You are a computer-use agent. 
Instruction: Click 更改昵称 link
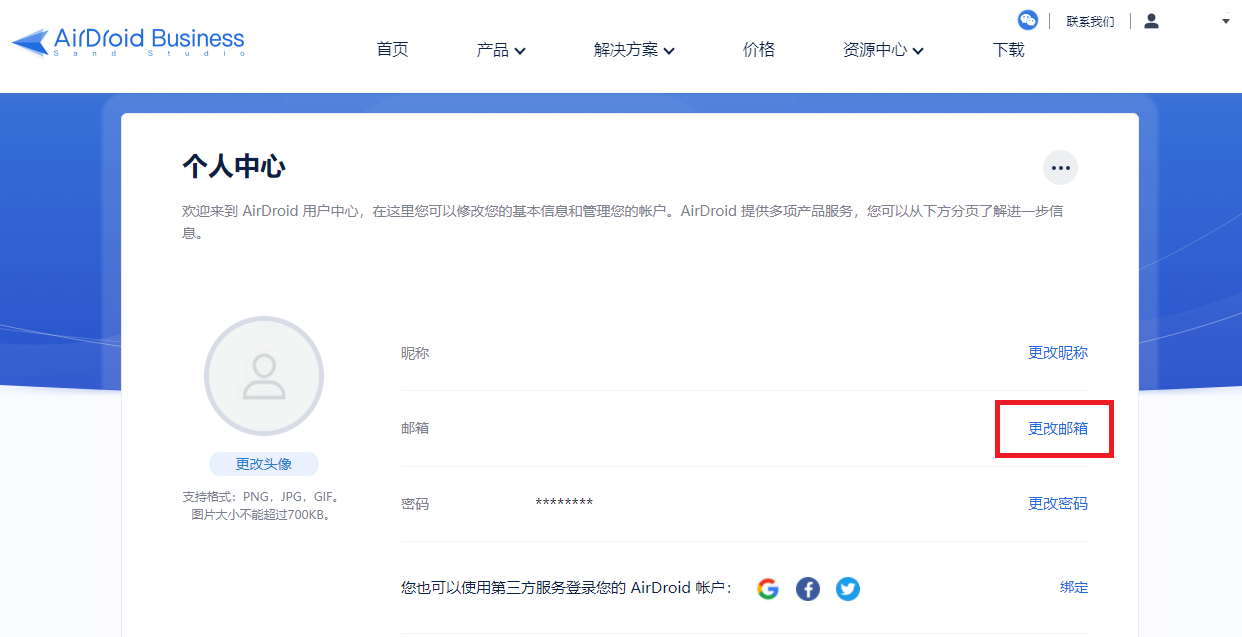1058,353
